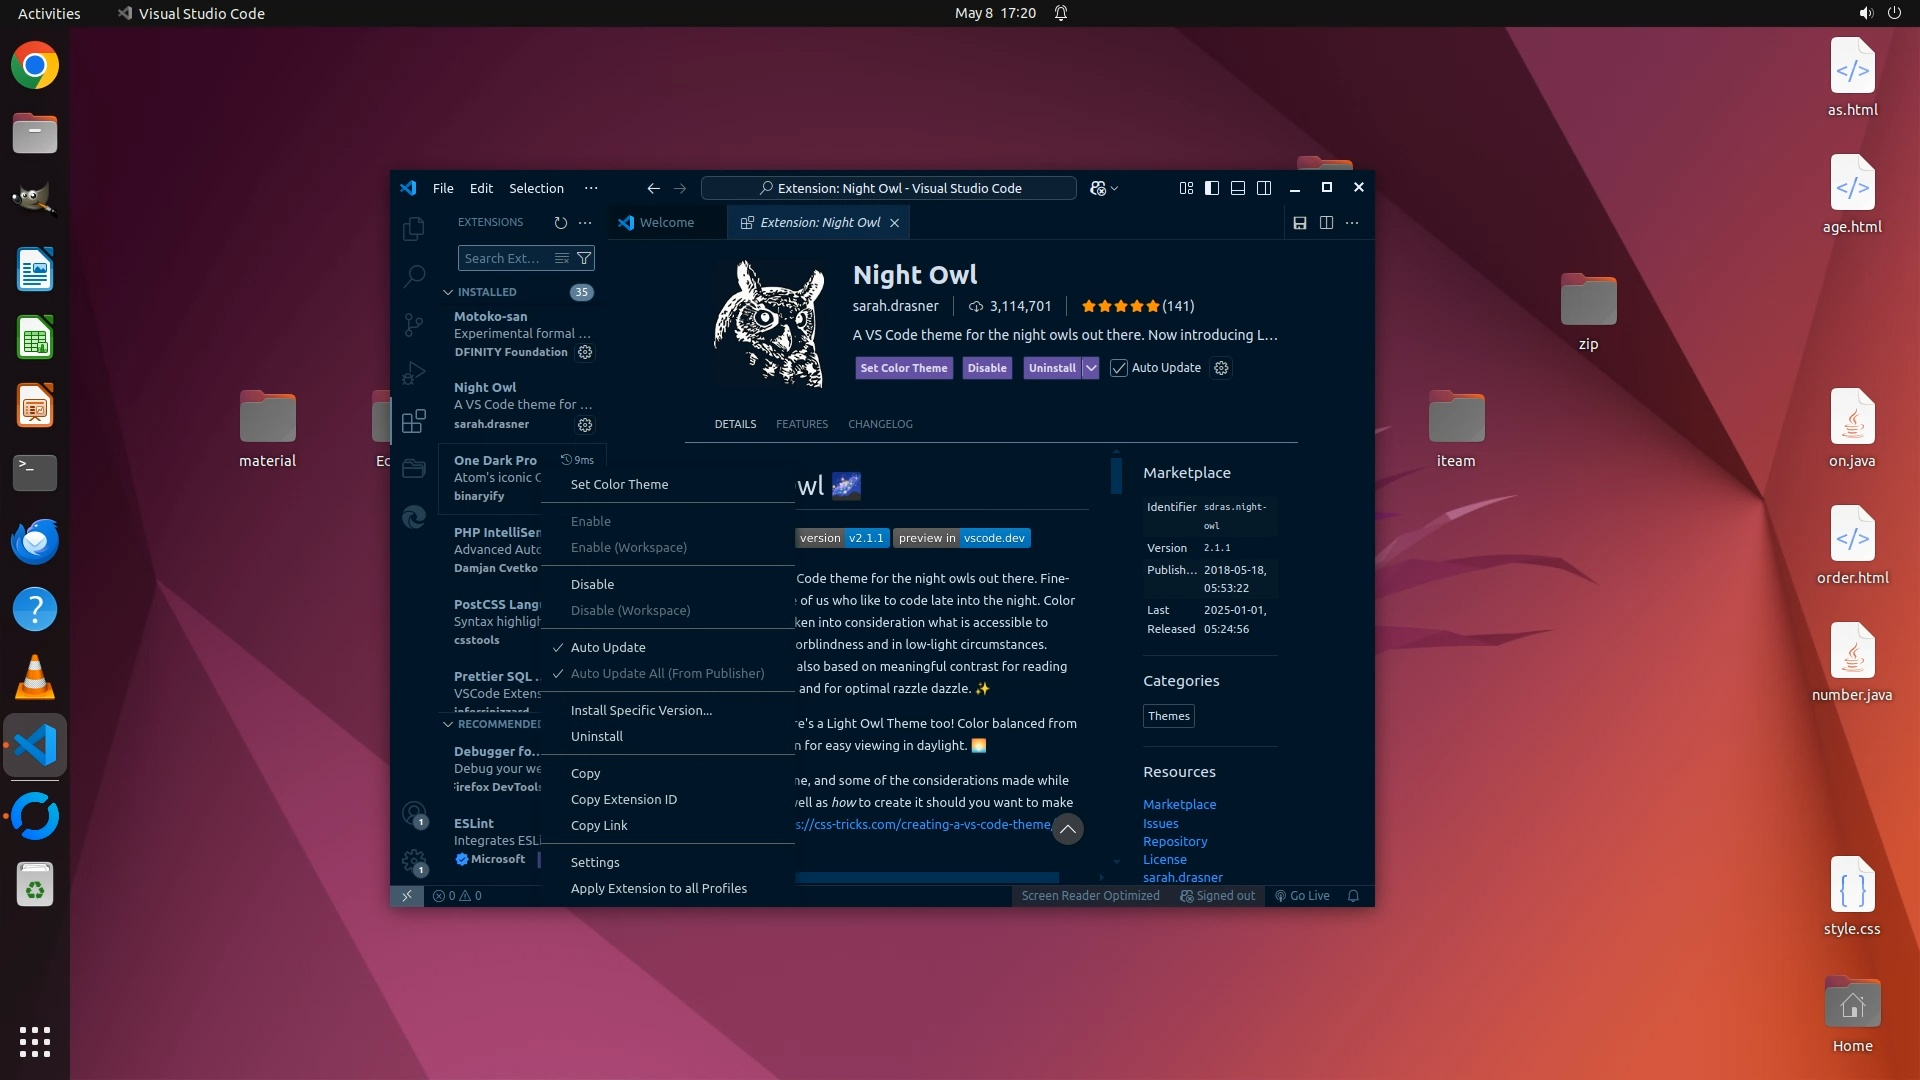Image resolution: width=1920 pixels, height=1080 pixels.
Task: Toggle primary side bar layout icon
Action: point(1212,188)
